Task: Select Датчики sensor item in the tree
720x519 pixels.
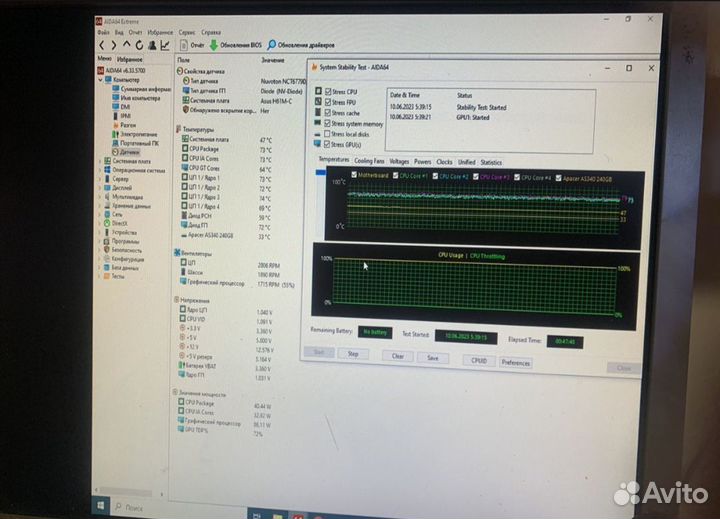Action: click(126, 152)
